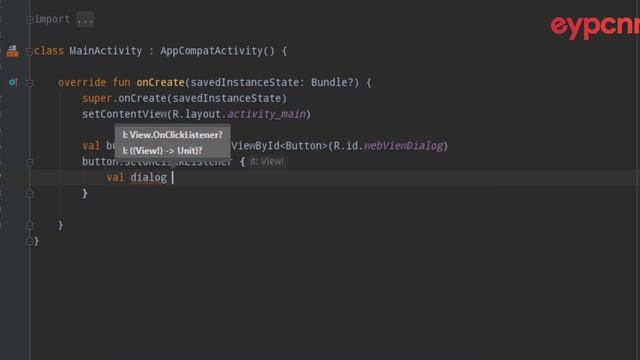Click the 'it: View!' inlay hint

[x=267, y=162]
